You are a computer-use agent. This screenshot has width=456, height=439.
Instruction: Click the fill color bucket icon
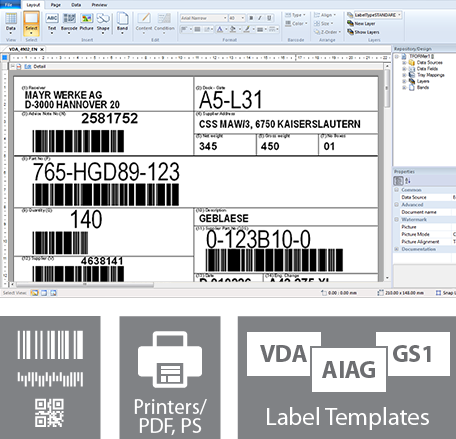(x=233, y=29)
